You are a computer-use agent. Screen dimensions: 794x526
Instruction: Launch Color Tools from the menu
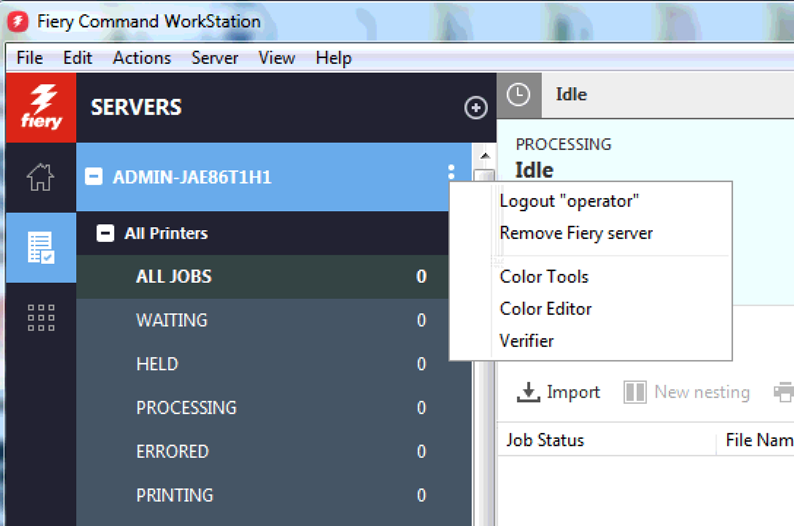click(544, 277)
